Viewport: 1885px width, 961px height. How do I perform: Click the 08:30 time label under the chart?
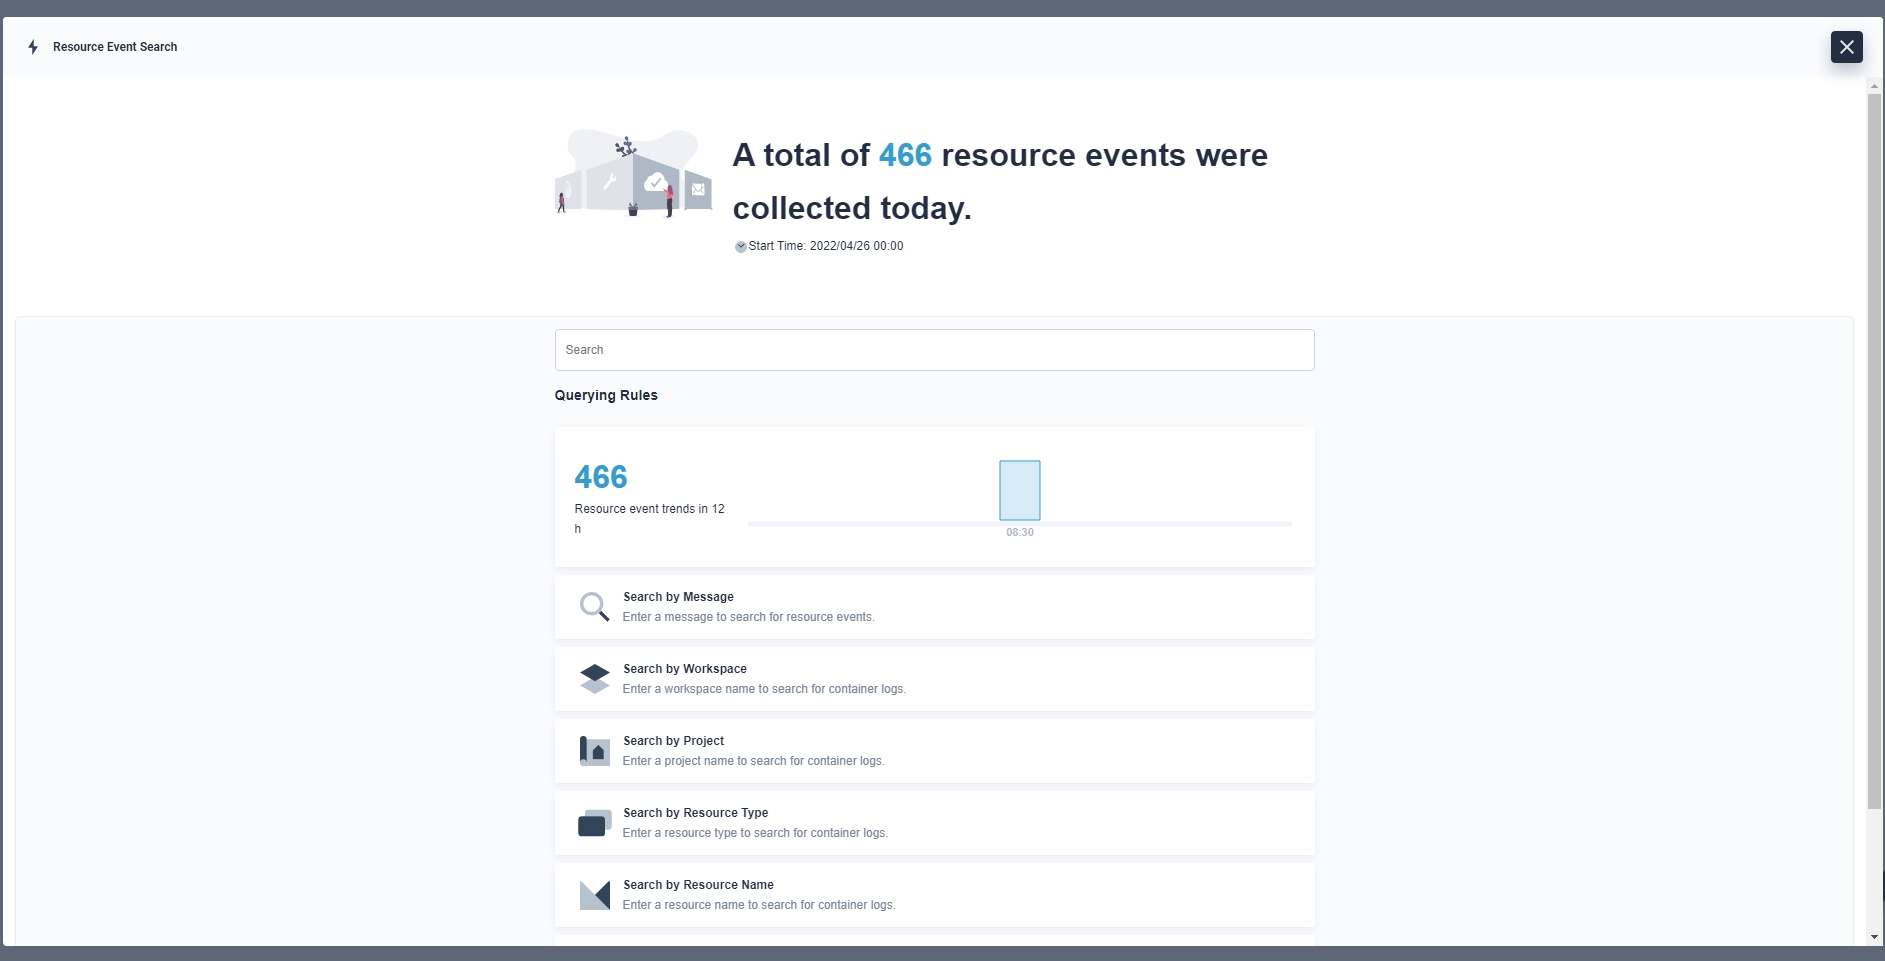click(x=1019, y=533)
